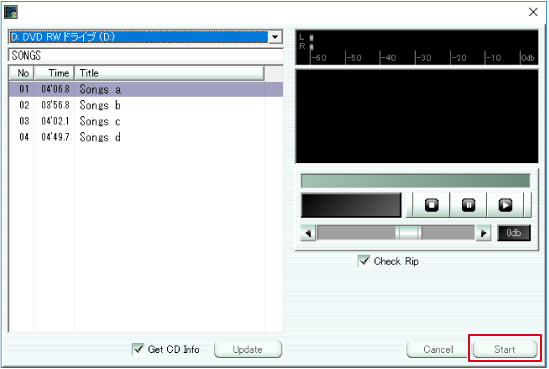Screen dimensions: 549x369
Task: Select track 01 Songs a
Action: coord(146,89)
